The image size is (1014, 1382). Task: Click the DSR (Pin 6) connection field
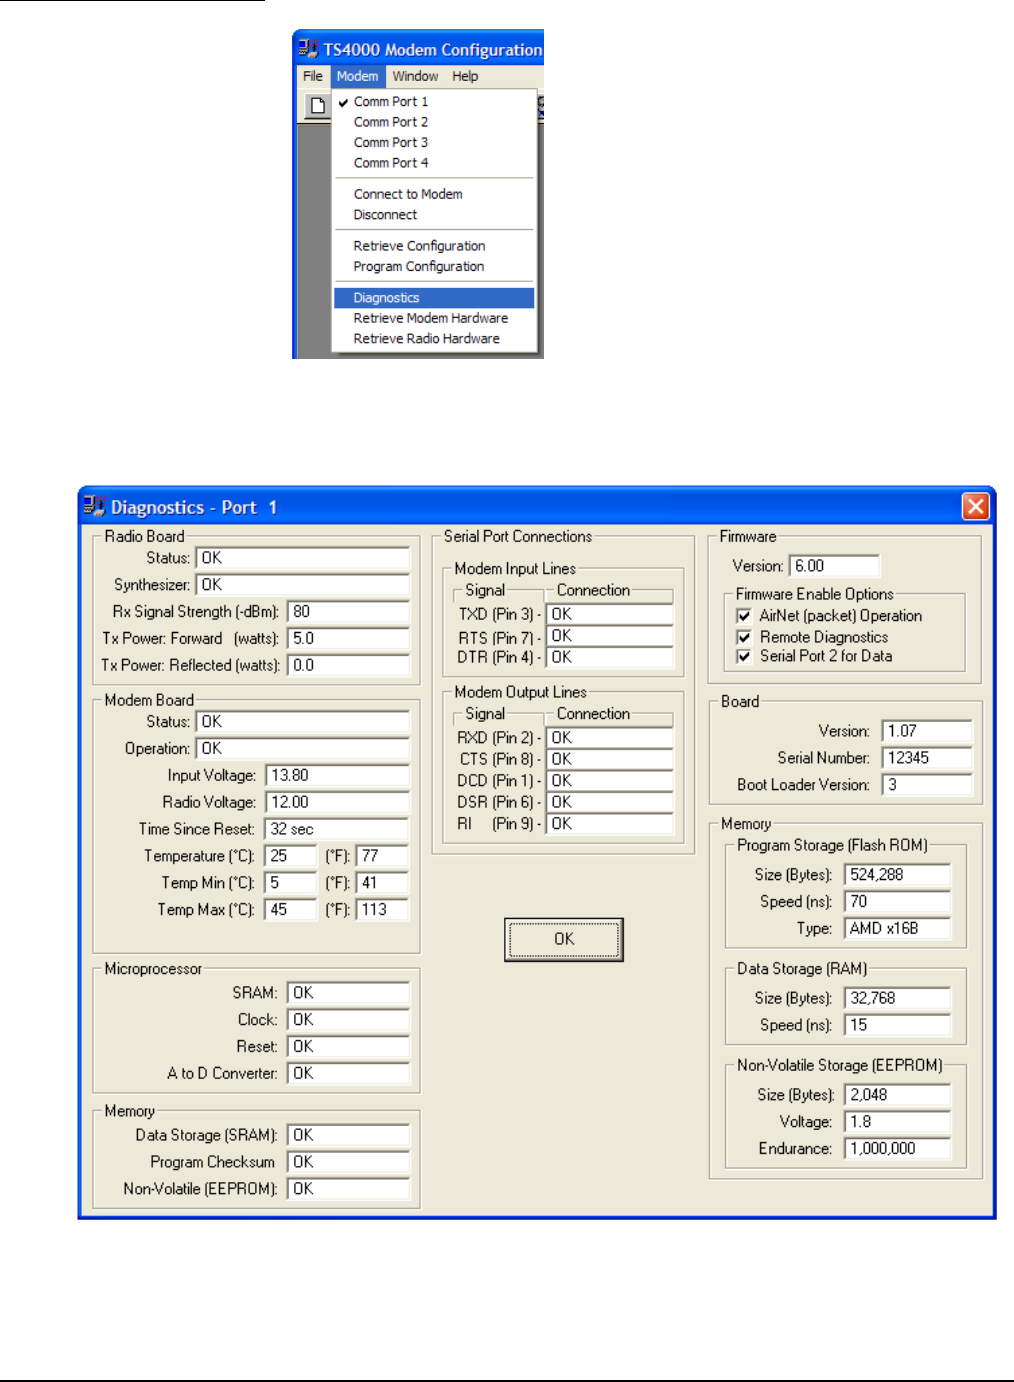pos(610,803)
